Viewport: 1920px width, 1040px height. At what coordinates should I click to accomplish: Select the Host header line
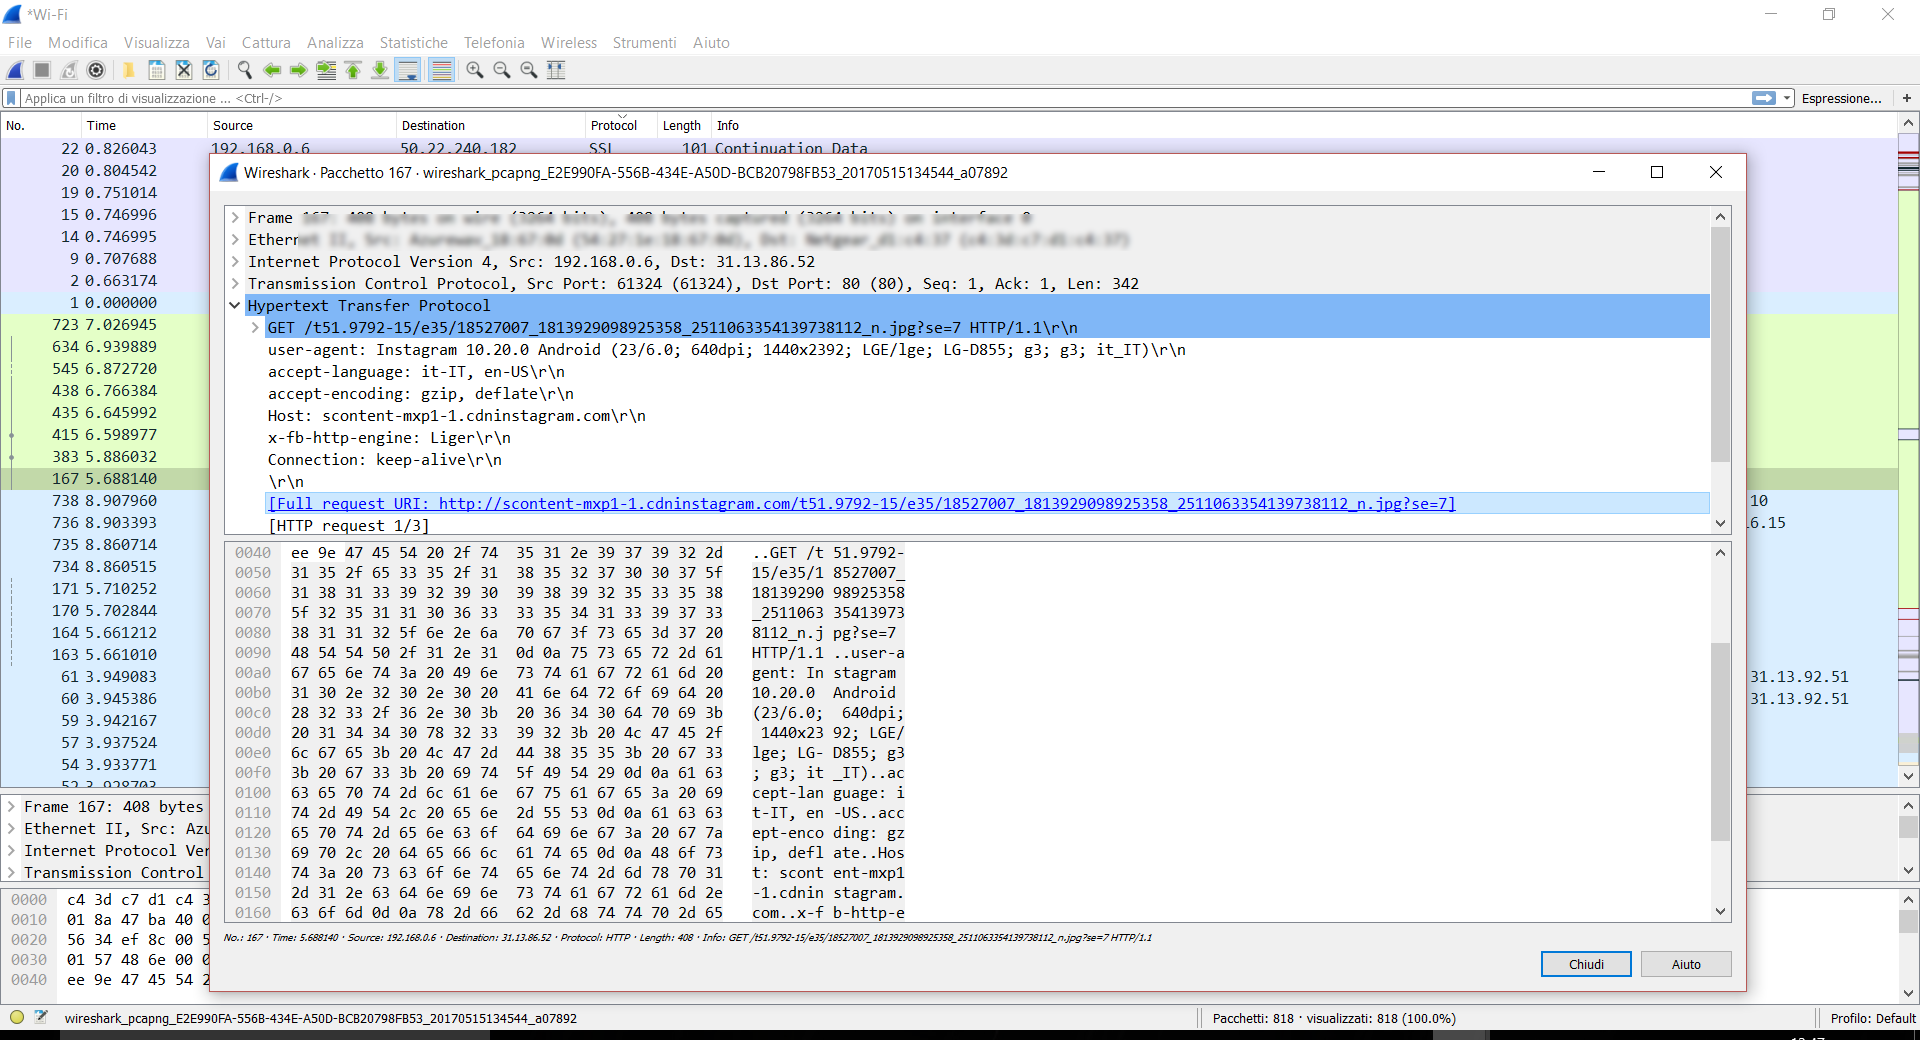456,416
